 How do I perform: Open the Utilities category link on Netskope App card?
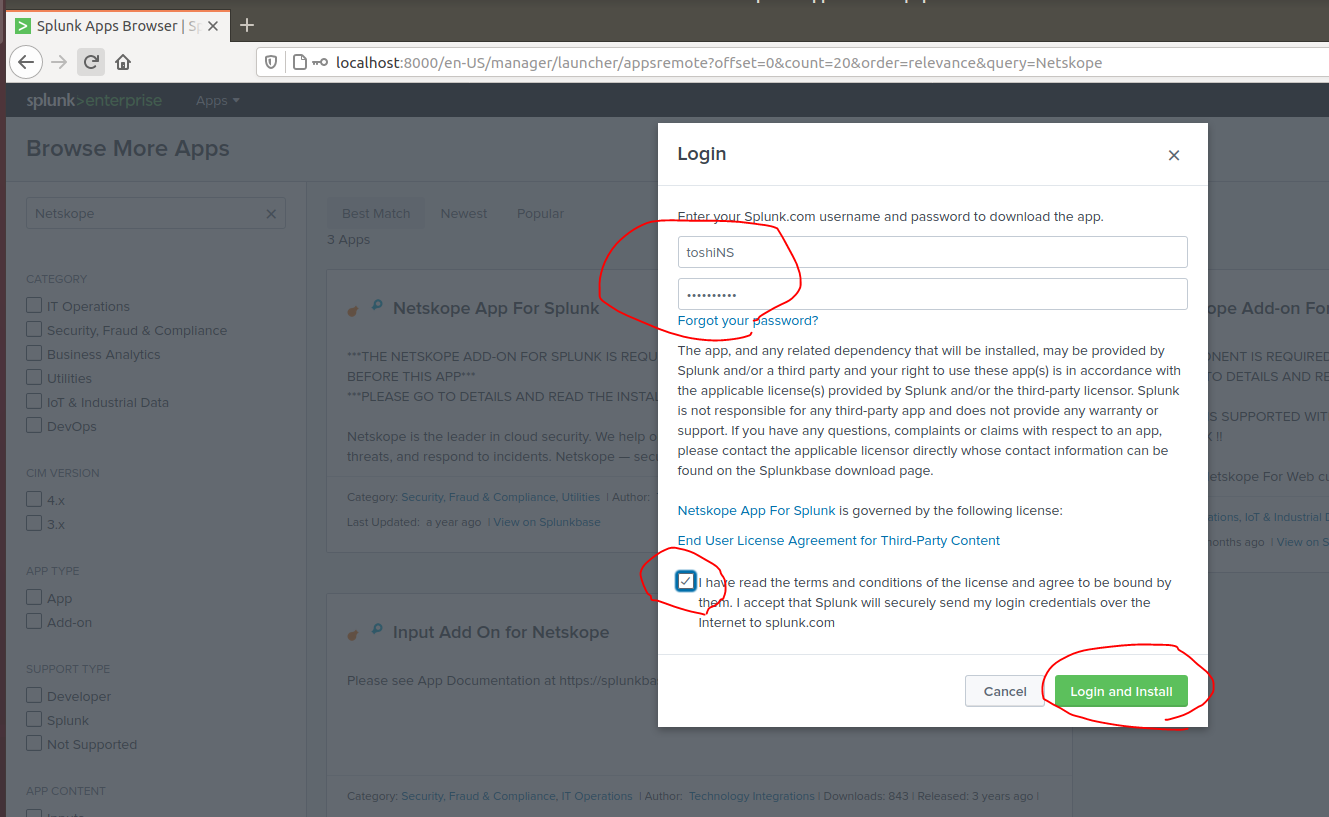581,497
